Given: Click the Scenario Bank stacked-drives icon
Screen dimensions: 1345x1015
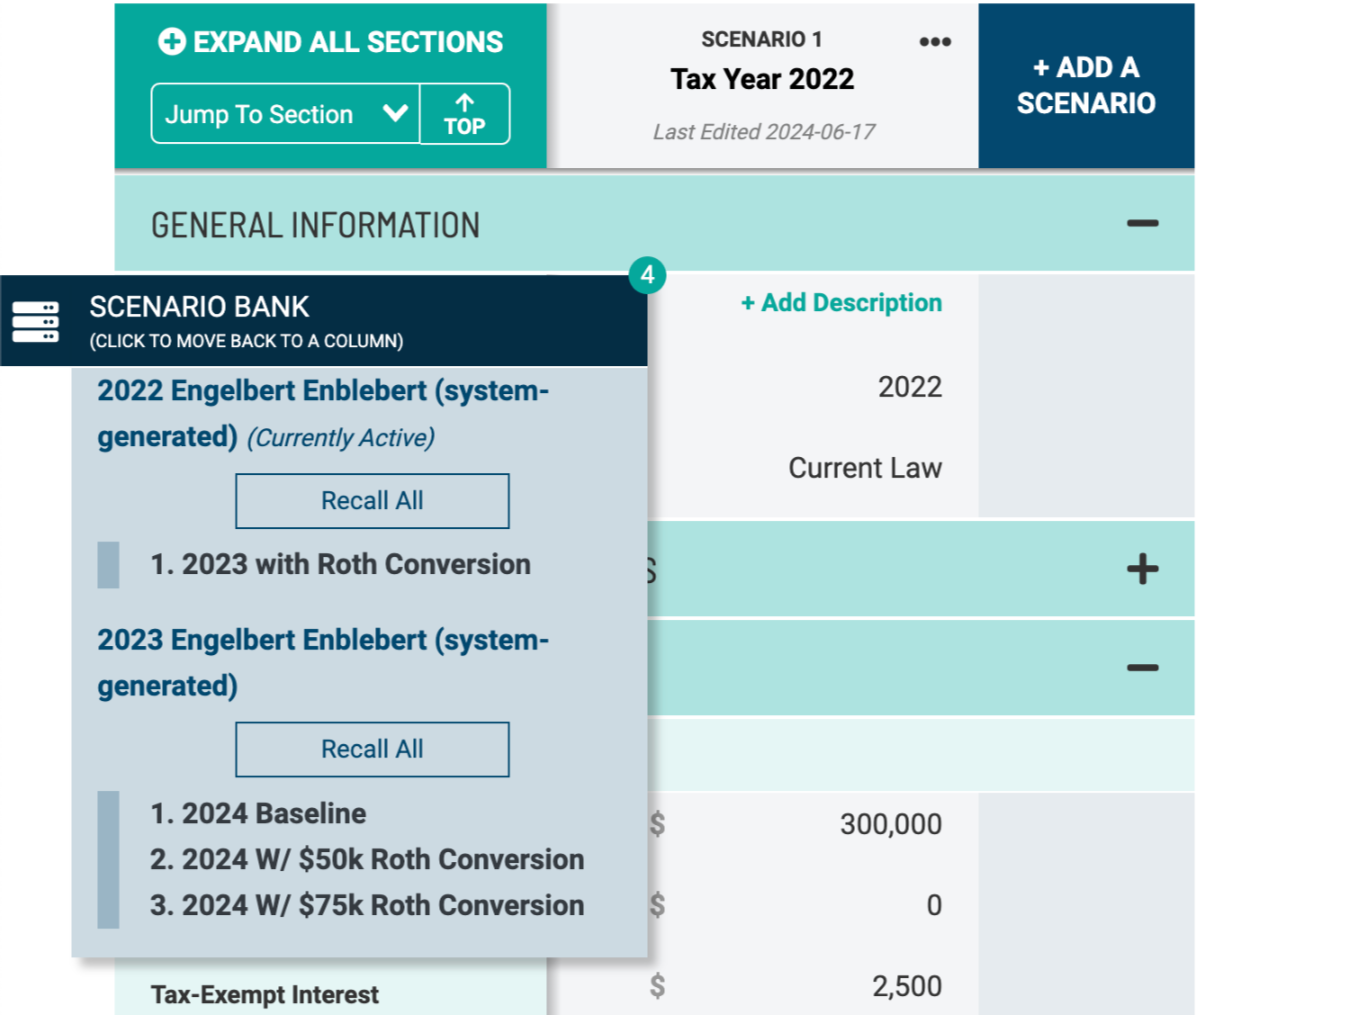Looking at the screenshot, I should [x=35, y=322].
